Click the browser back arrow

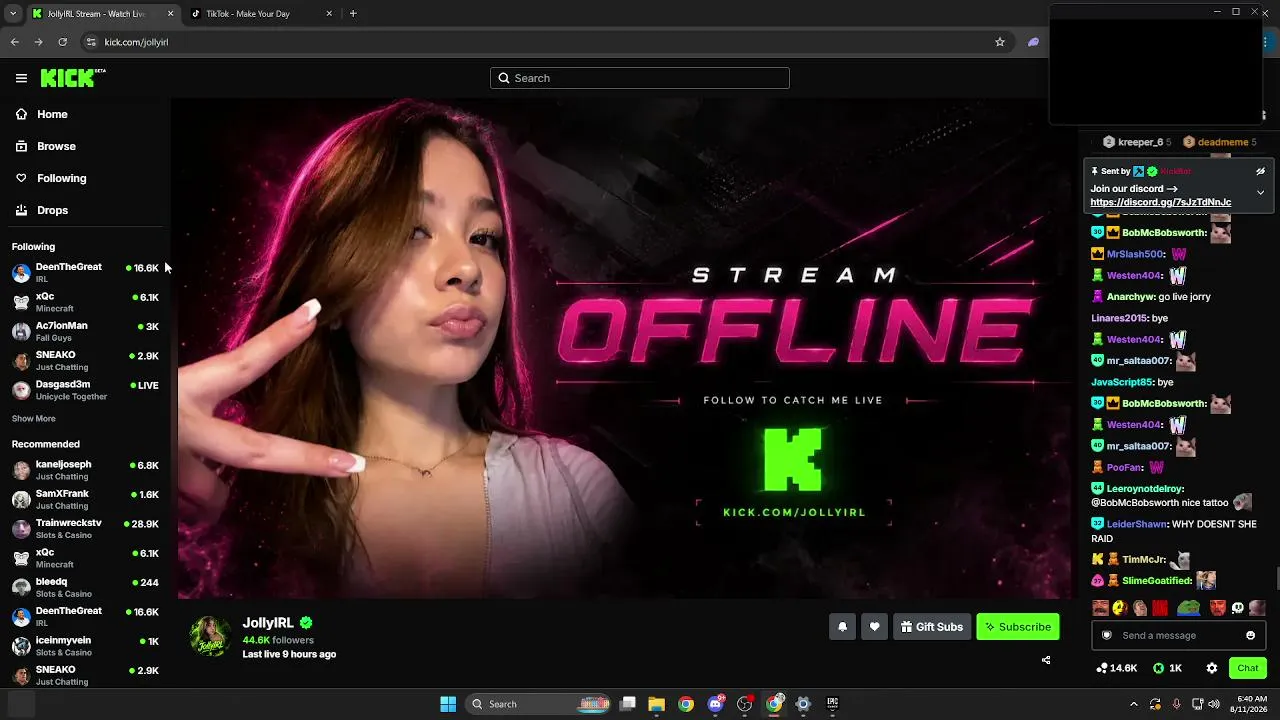pos(15,42)
